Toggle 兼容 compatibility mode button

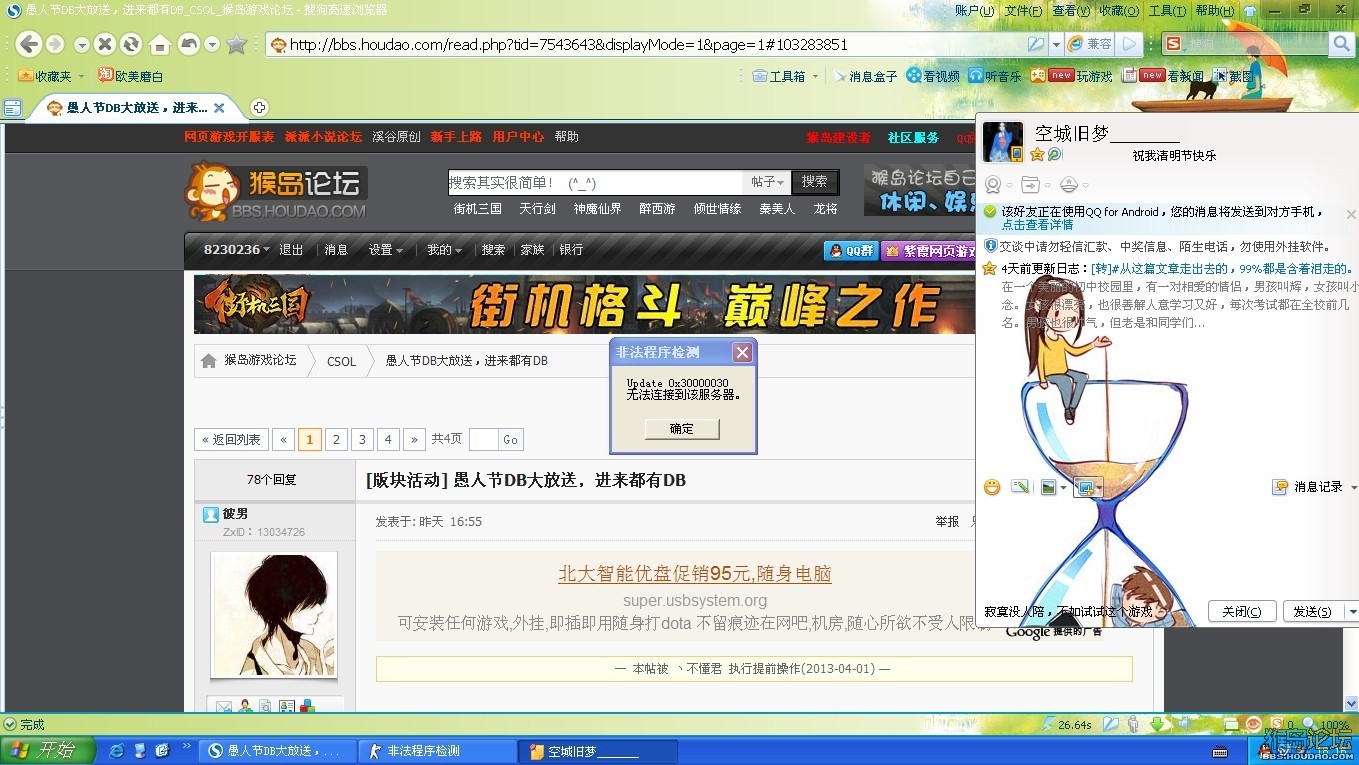tap(1089, 44)
